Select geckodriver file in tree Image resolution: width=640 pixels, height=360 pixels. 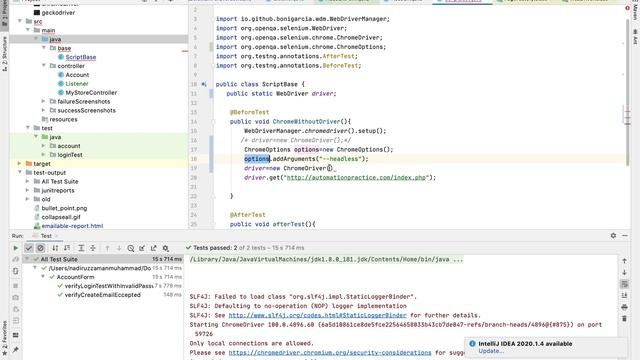(58, 13)
